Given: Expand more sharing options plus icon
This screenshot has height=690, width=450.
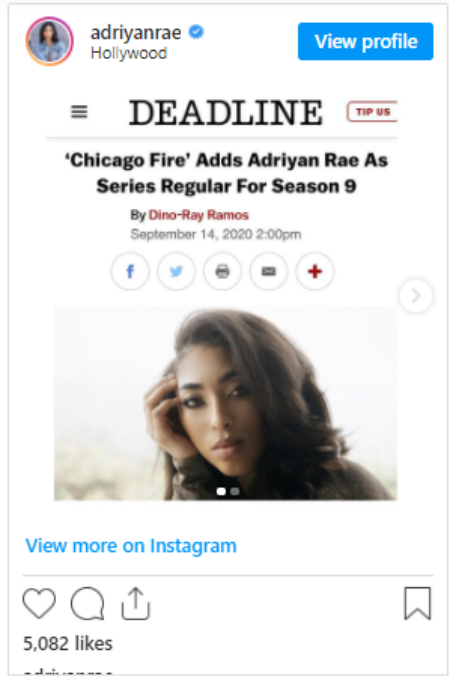Looking at the screenshot, I should pyautogui.click(x=315, y=272).
